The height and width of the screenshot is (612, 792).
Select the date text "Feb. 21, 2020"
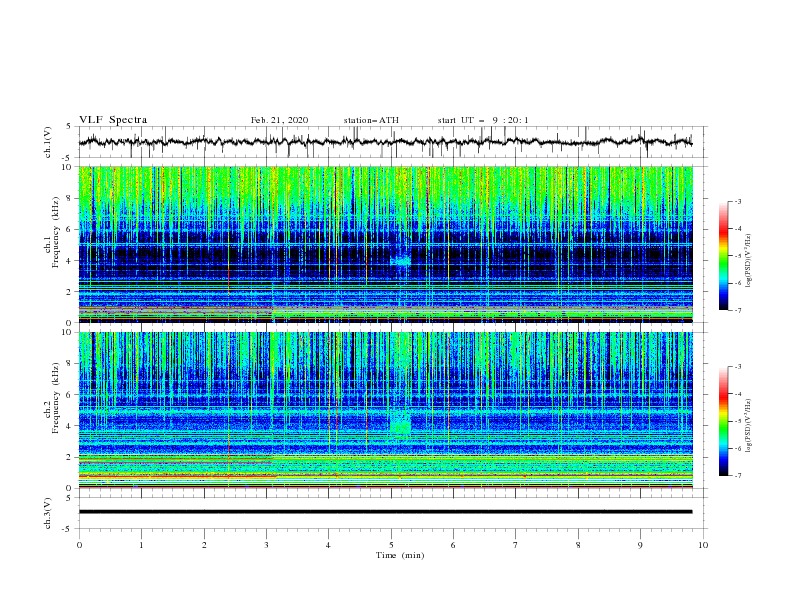[279, 120]
